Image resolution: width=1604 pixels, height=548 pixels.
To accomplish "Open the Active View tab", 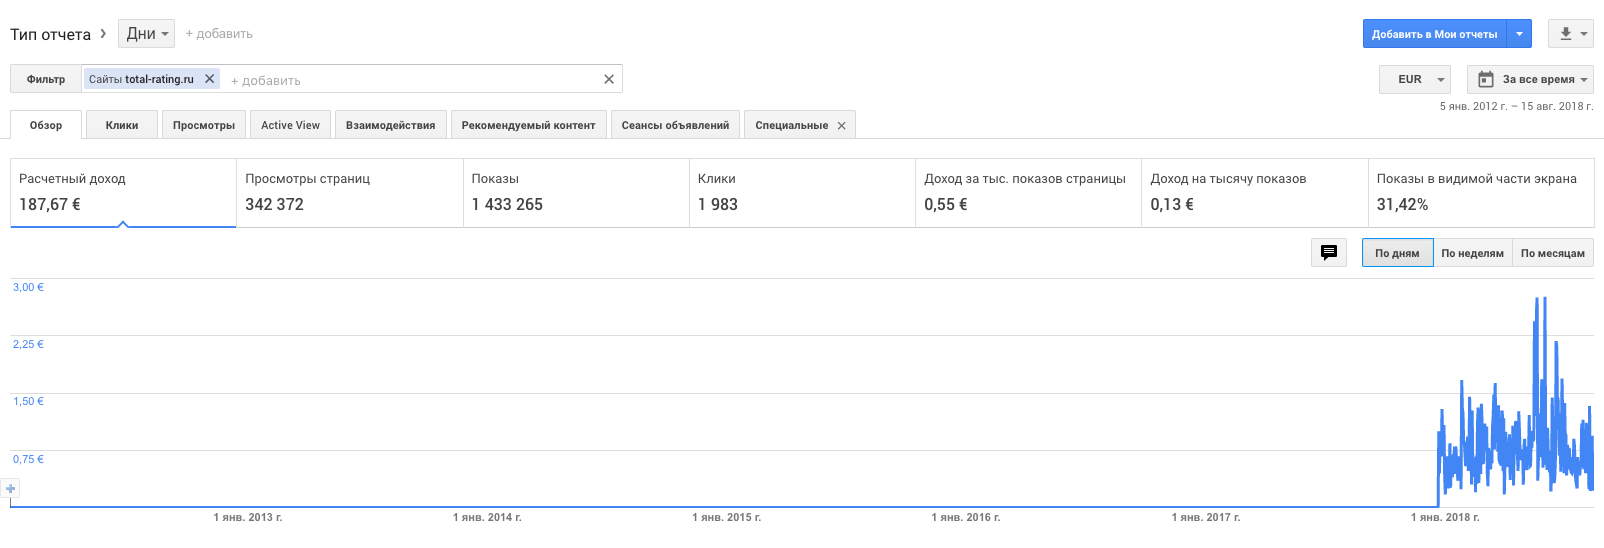I will [x=290, y=125].
